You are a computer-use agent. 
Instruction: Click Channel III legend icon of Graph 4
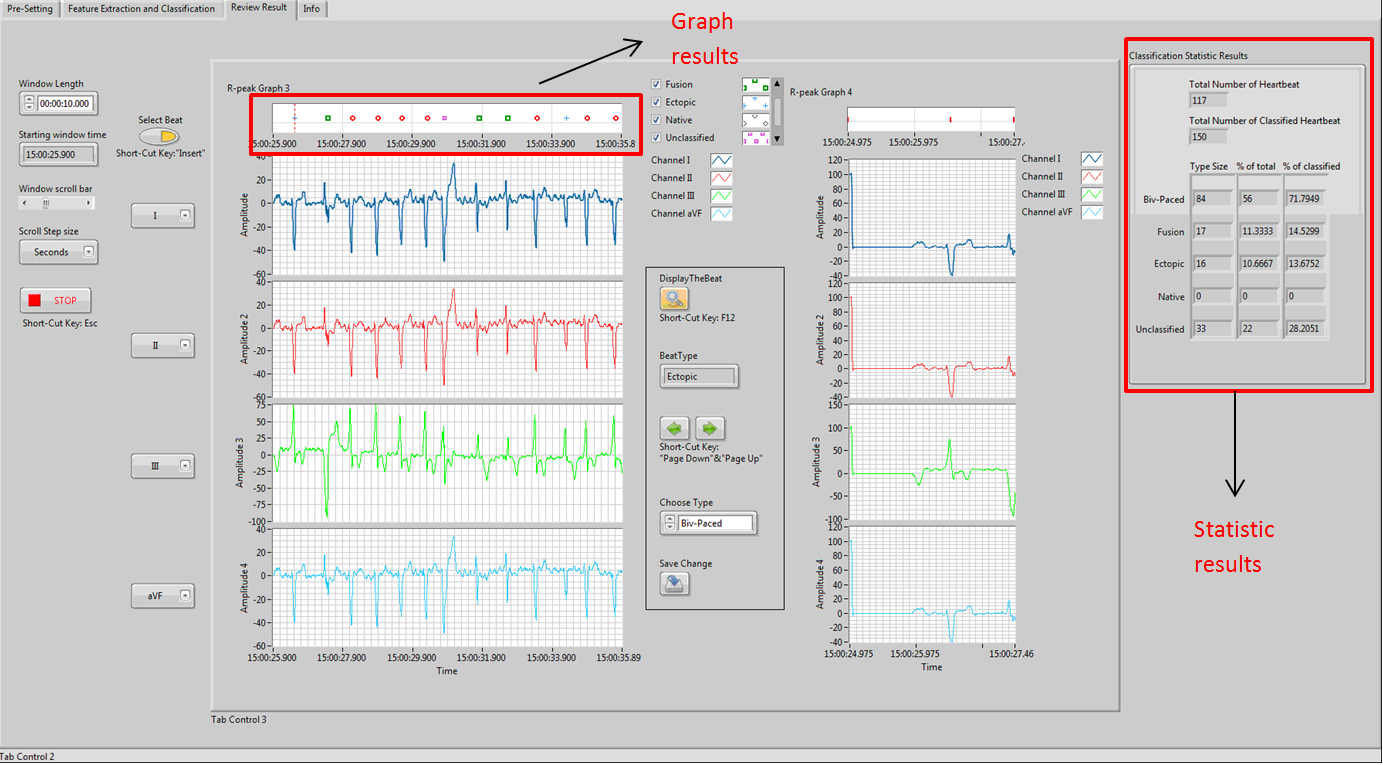click(x=1092, y=195)
